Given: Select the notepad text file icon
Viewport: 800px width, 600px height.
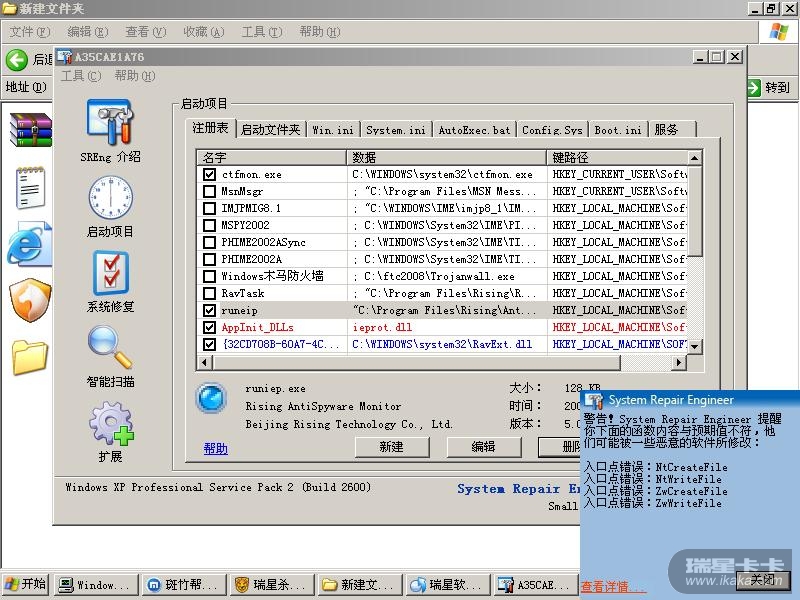Looking at the screenshot, I should tap(31, 188).
